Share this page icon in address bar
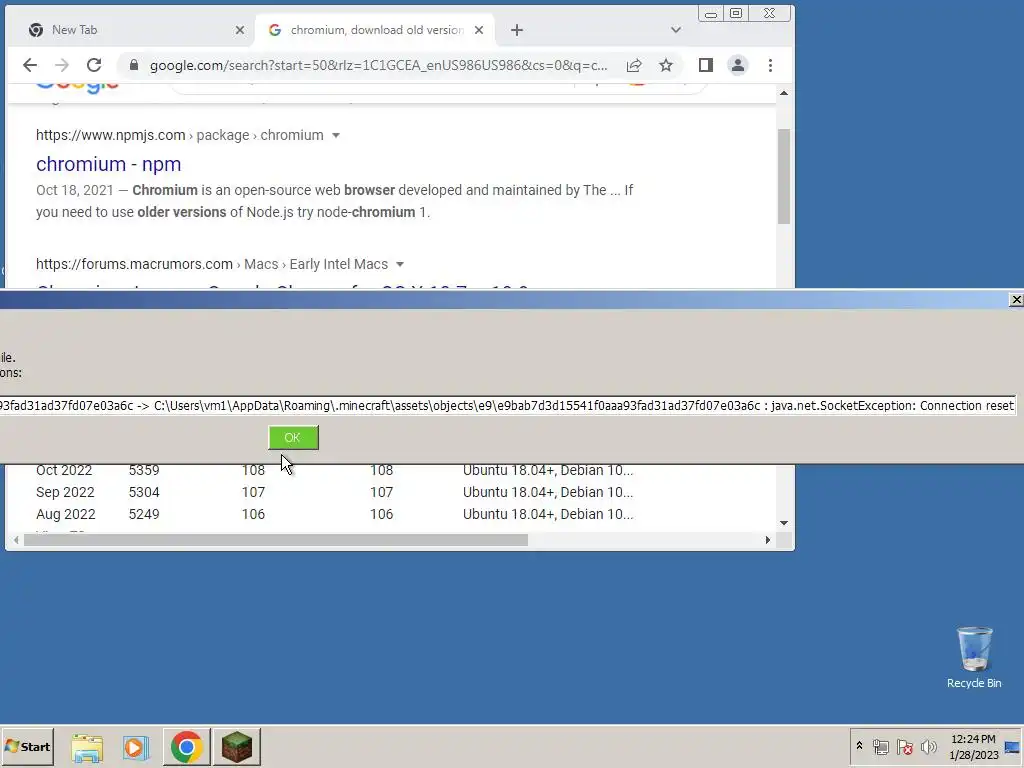The width and height of the screenshot is (1024, 768). 633,65
